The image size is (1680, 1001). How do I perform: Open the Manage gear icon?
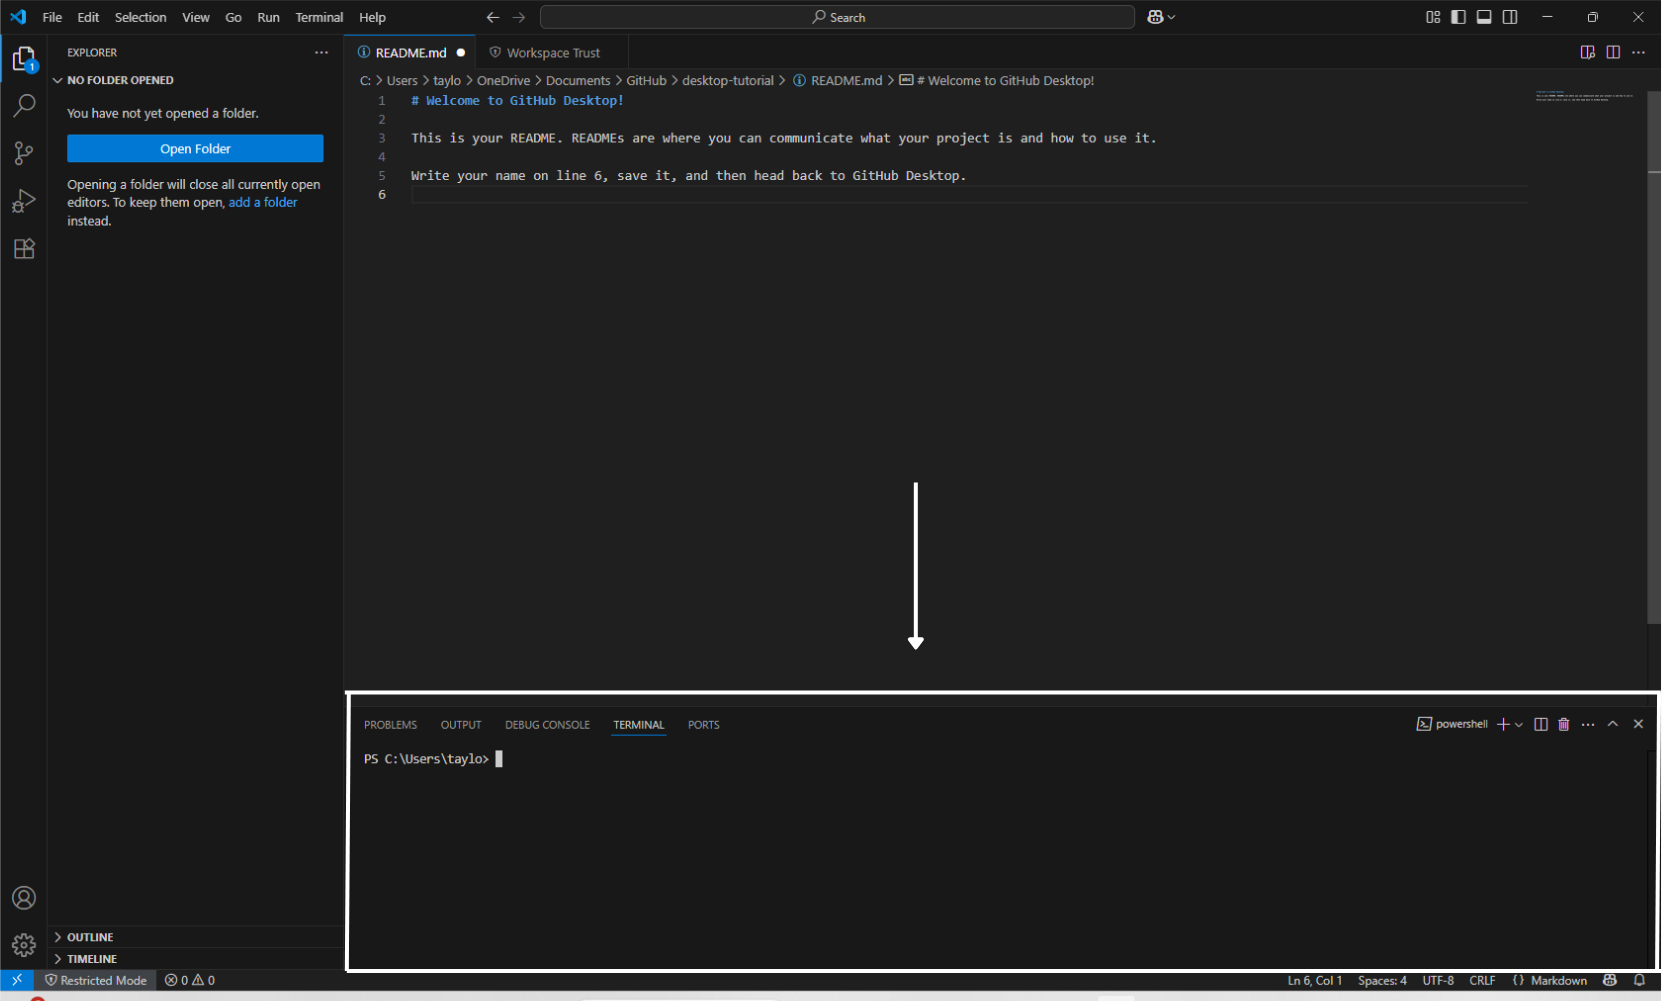(24, 945)
